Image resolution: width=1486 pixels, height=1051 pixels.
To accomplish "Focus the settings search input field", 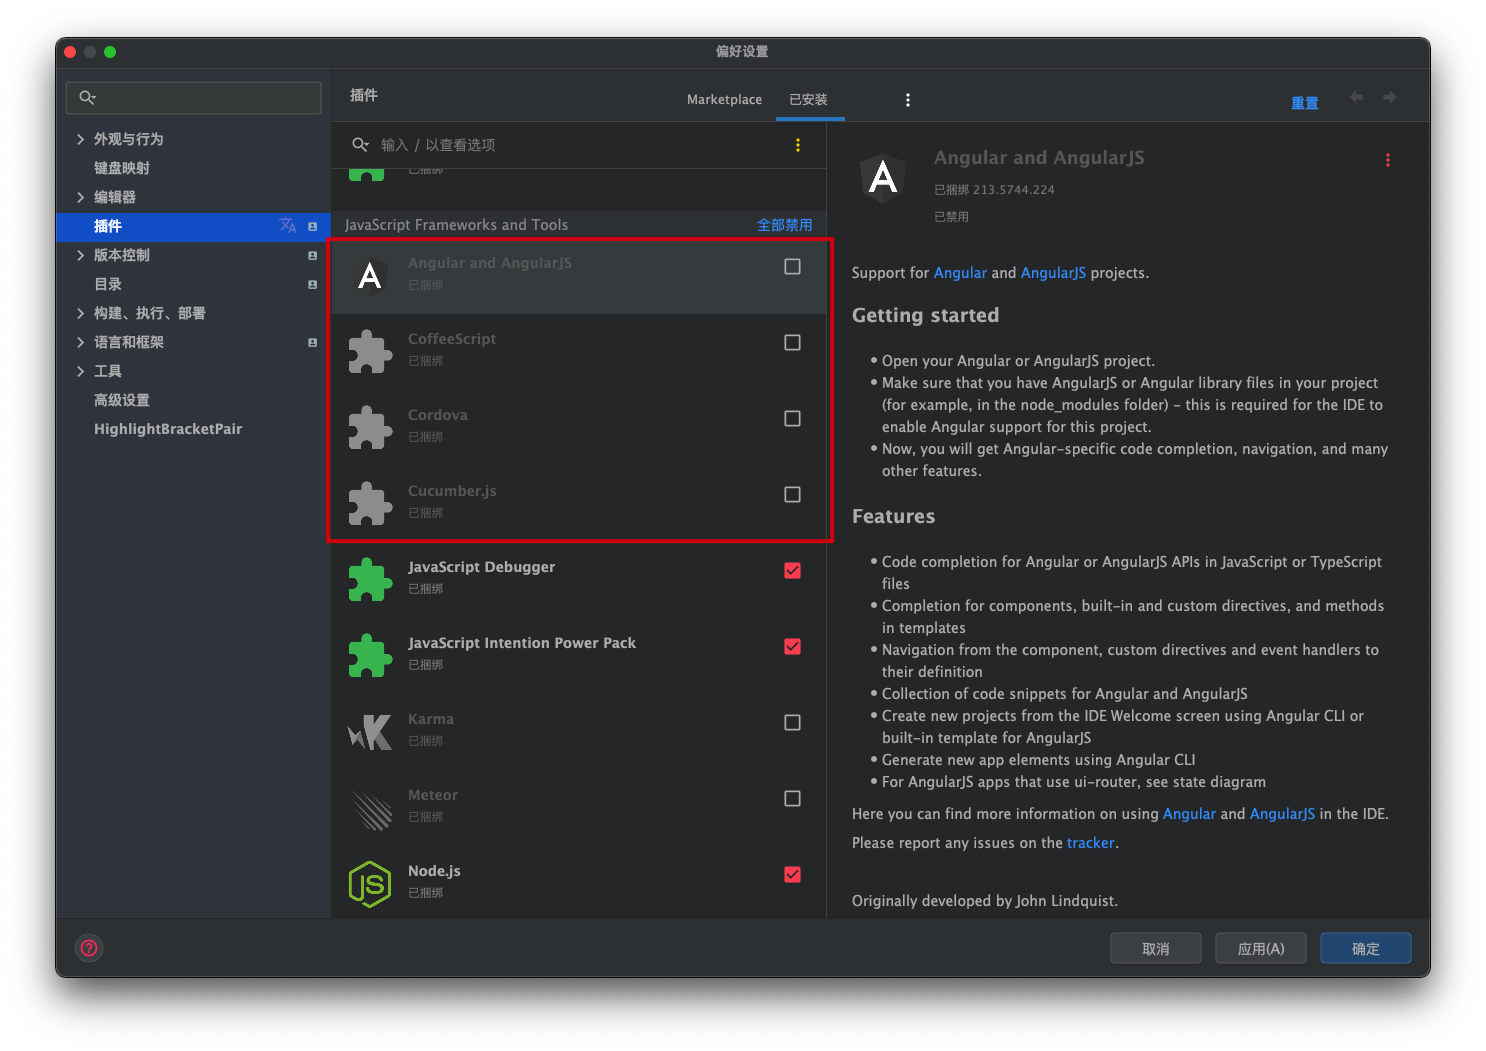I will (x=194, y=97).
